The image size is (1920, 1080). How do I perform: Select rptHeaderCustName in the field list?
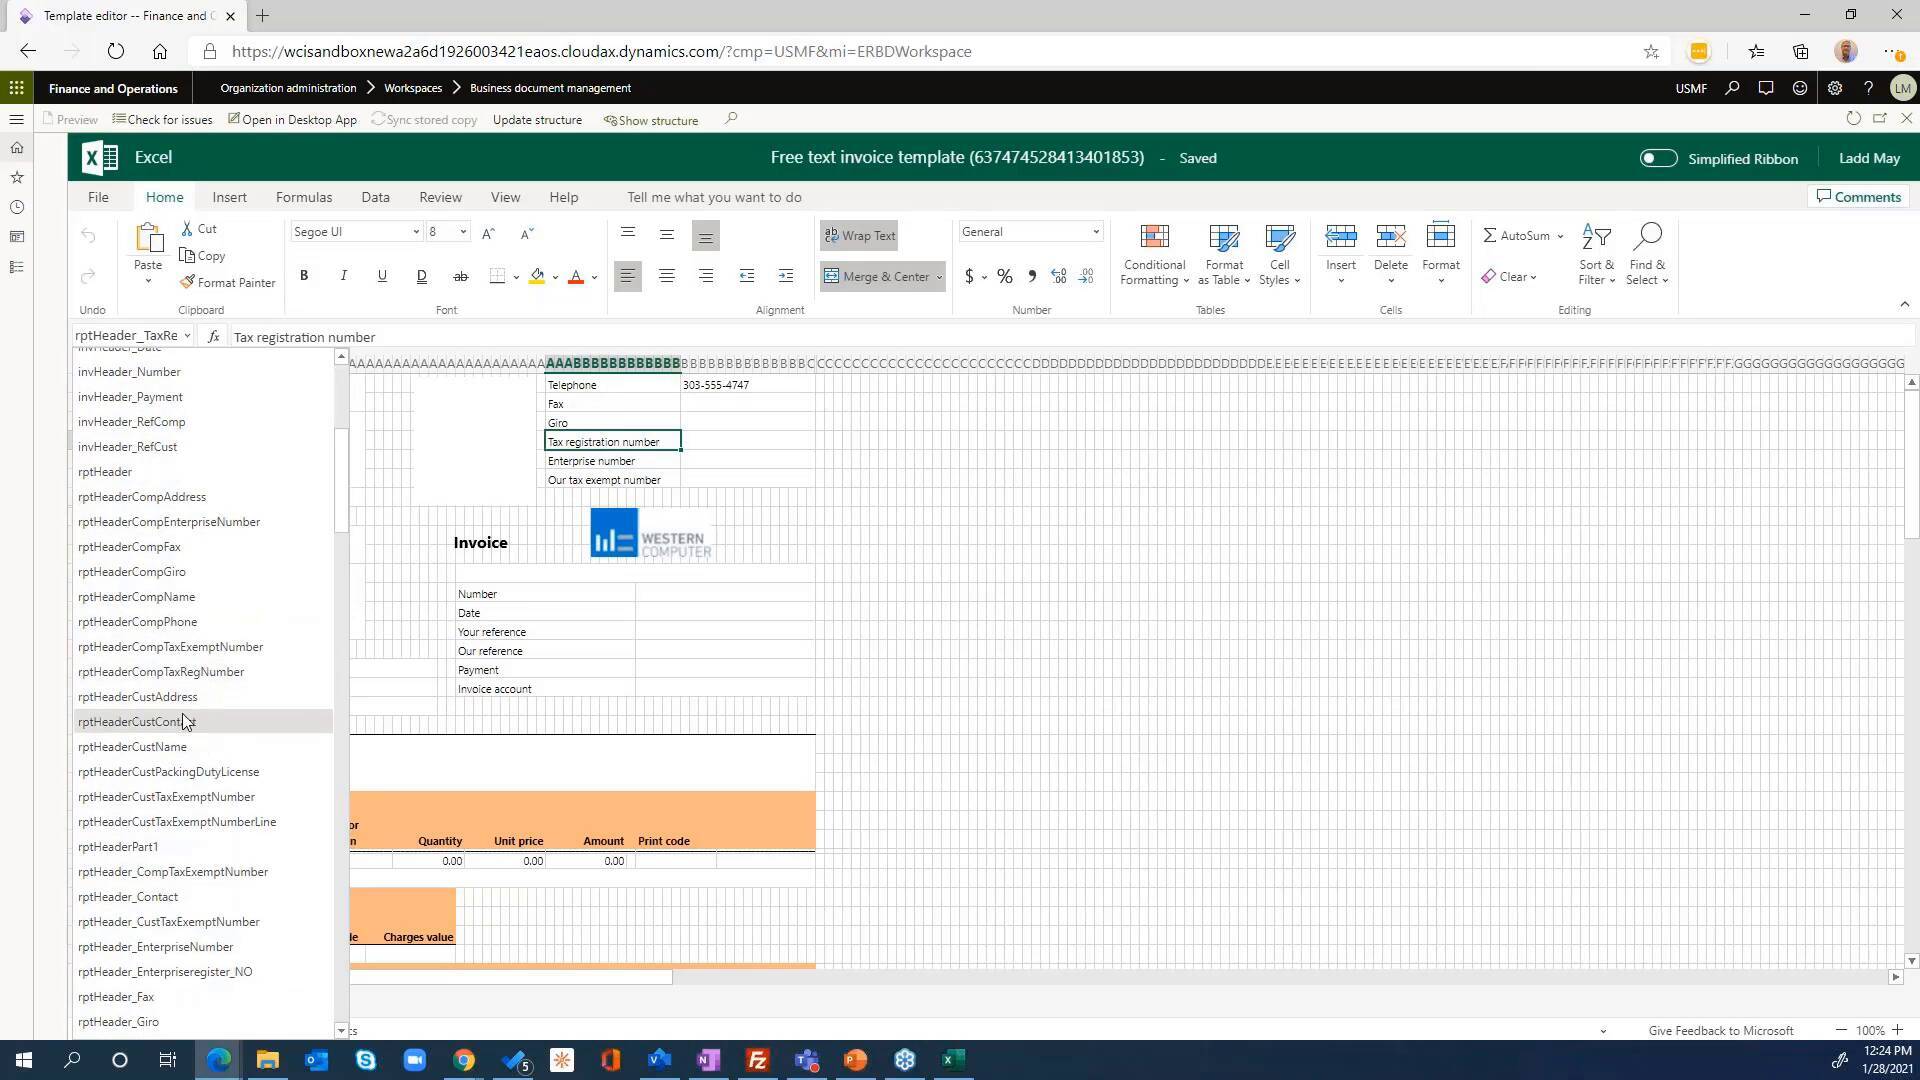(132, 746)
